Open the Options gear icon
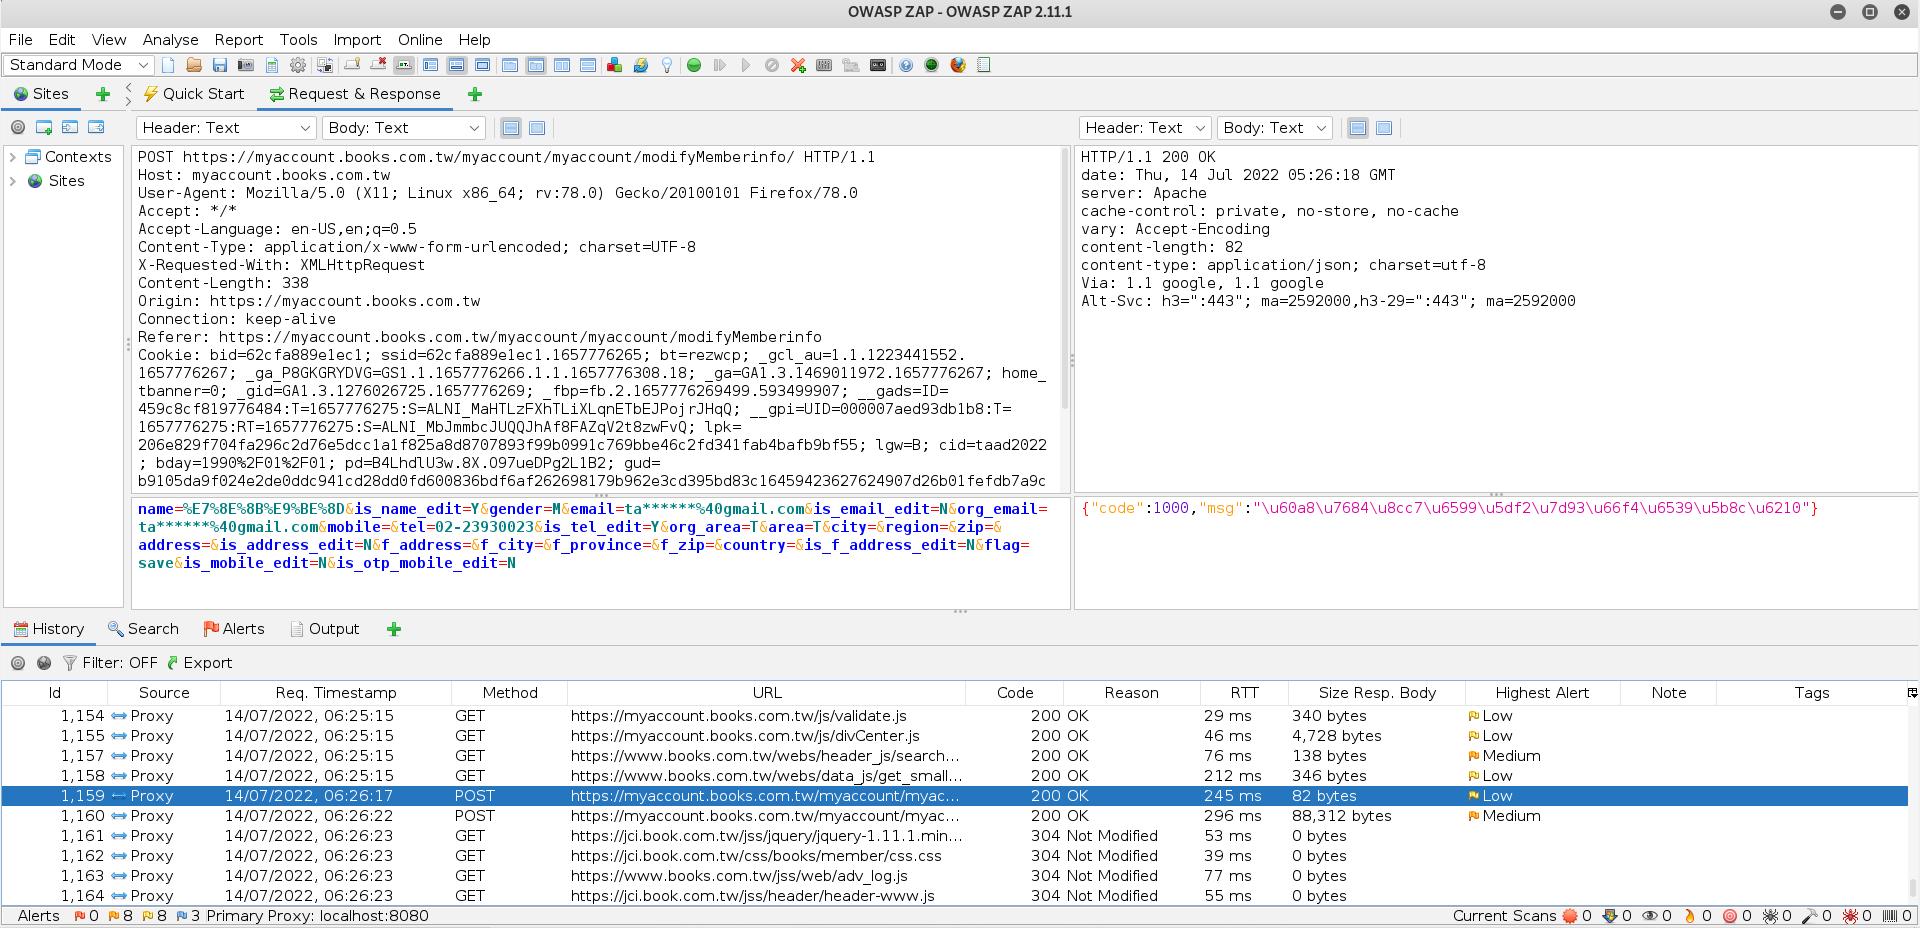 pyautogui.click(x=298, y=65)
